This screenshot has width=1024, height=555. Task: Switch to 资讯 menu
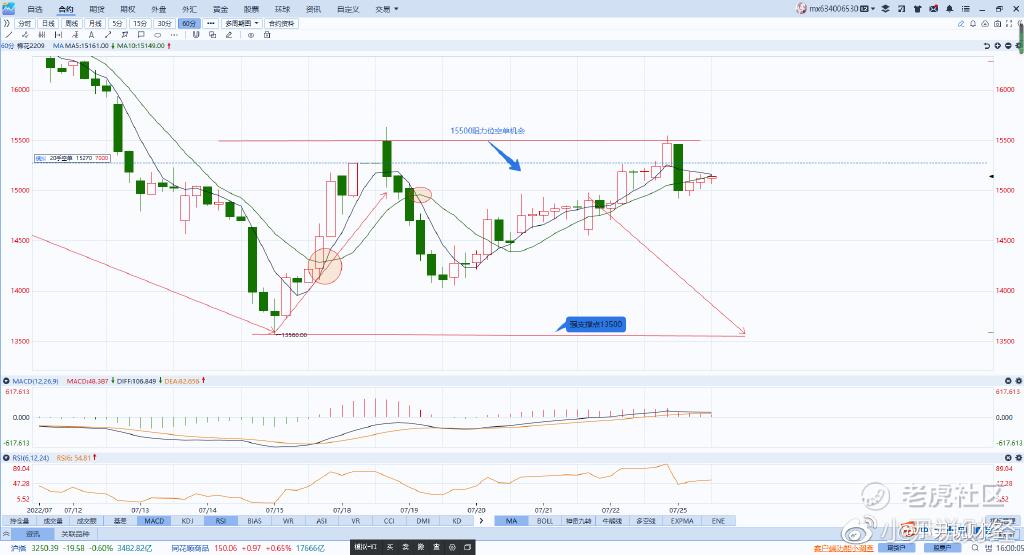(313, 9)
